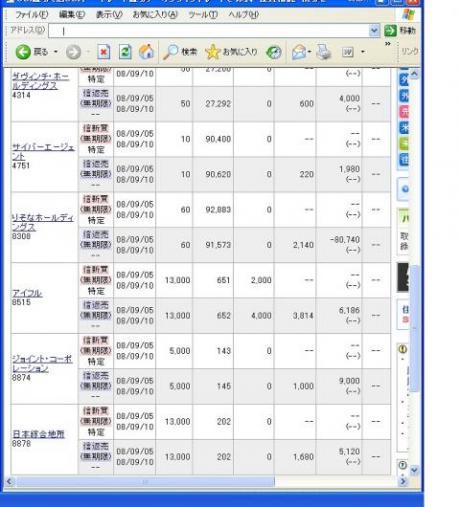Image resolution: width=460 pixels, height=507 pixels.
Task: Click the horizontal scrollbar right arrow
Action: tap(403, 481)
